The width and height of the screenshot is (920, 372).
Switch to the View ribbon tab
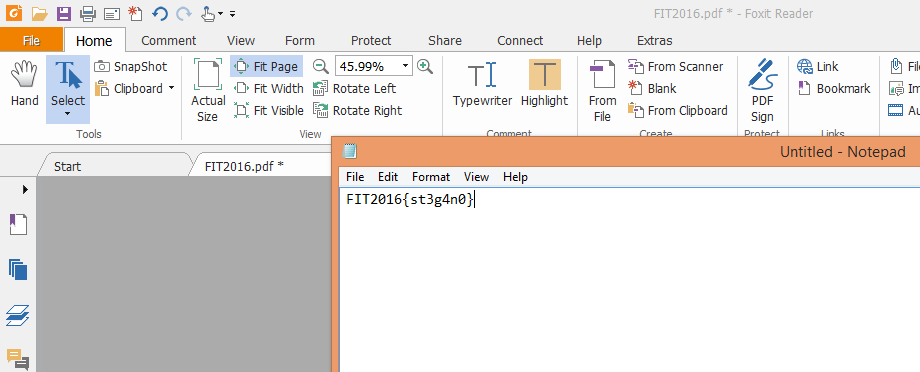(x=241, y=40)
